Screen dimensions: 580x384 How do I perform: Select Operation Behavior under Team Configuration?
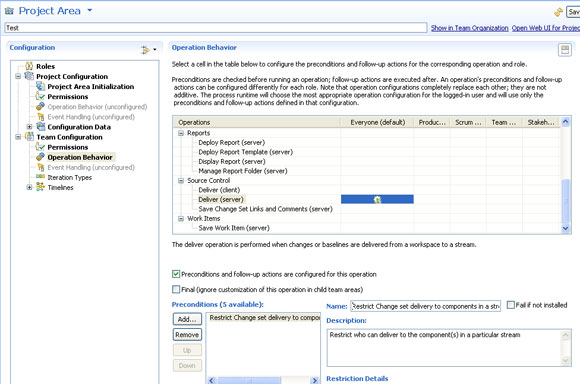tap(80, 157)
